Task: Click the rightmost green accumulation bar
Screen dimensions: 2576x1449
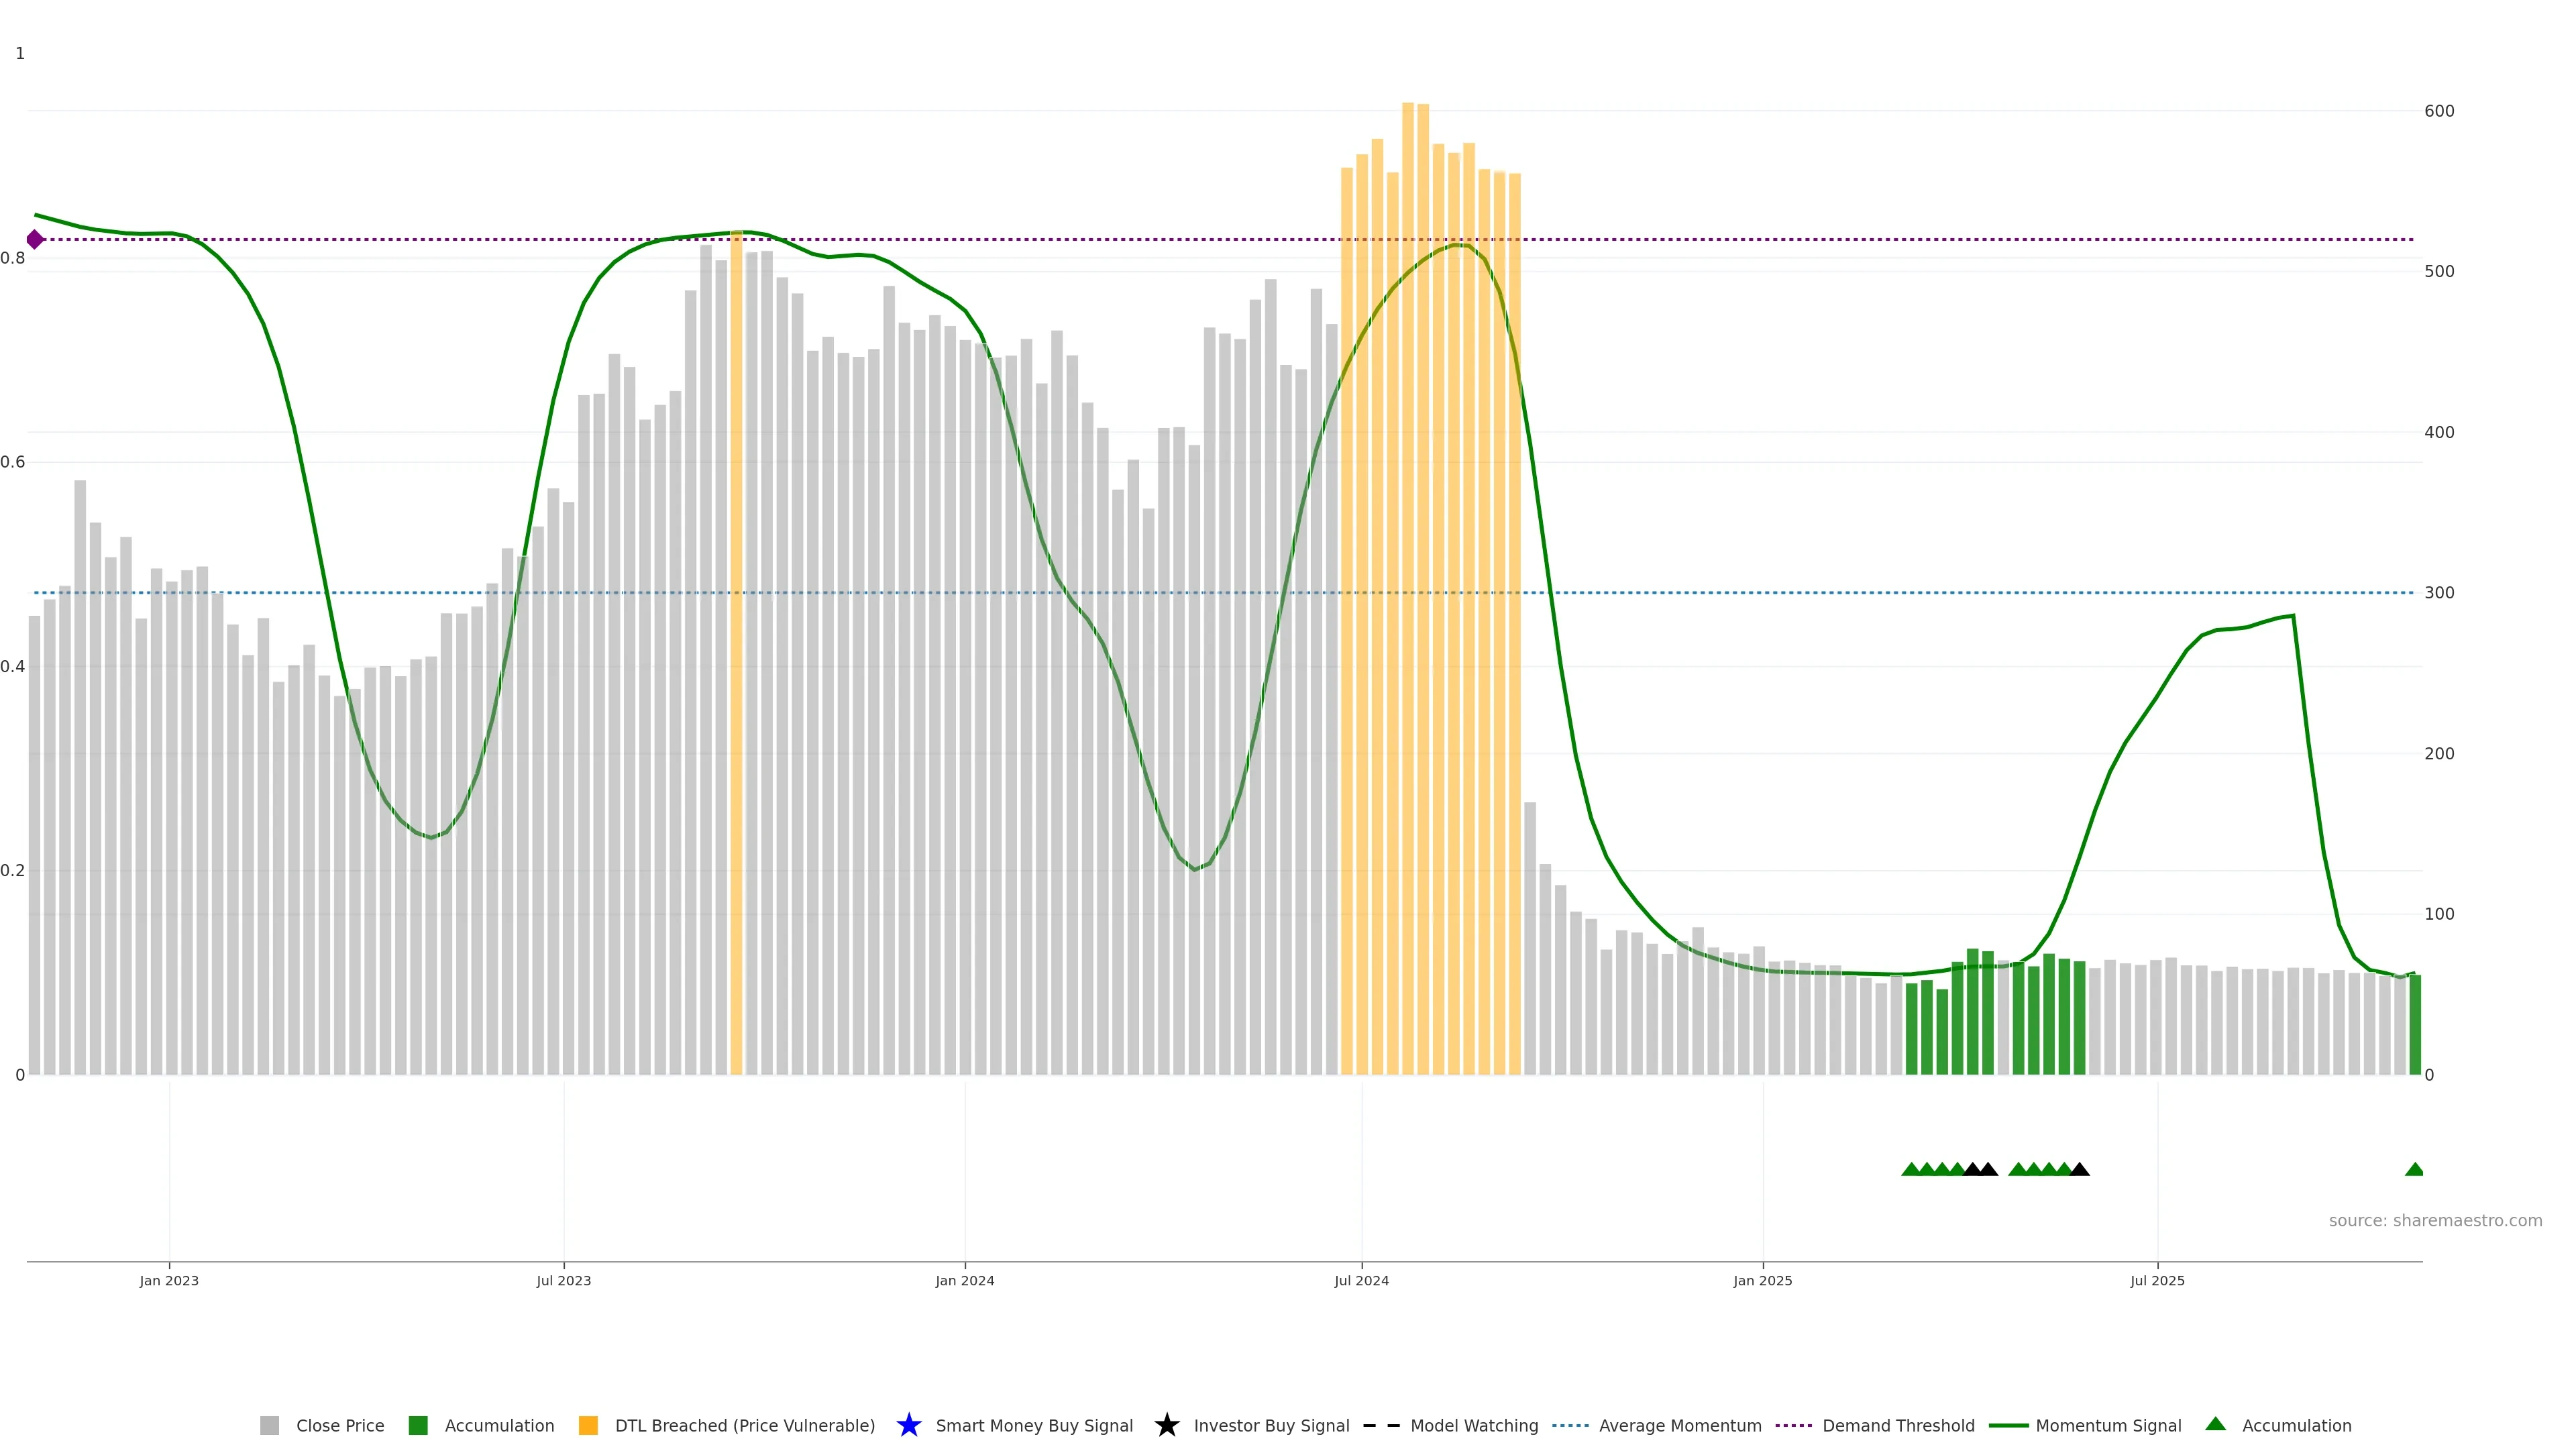Action: 2415,1025
